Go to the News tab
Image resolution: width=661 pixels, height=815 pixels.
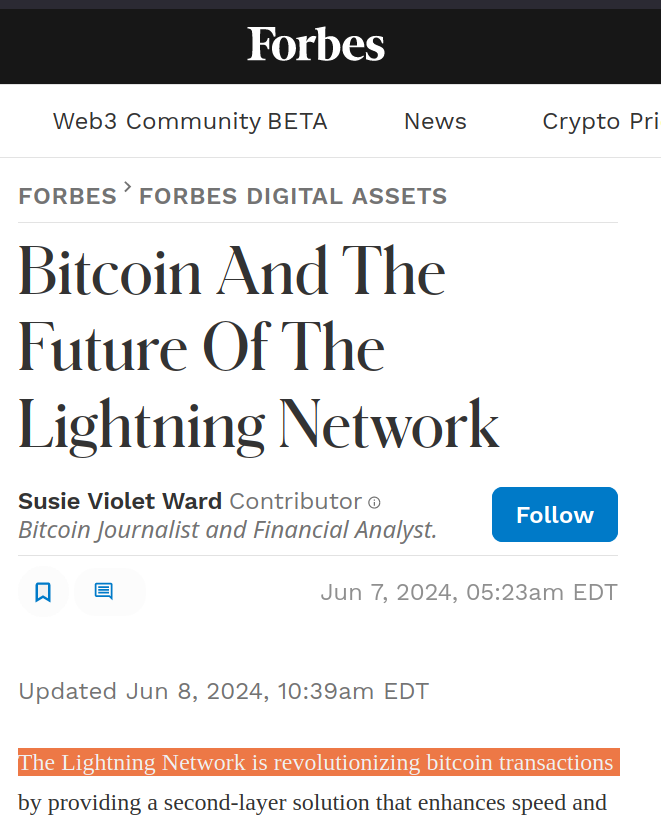[x=435, y=121]
